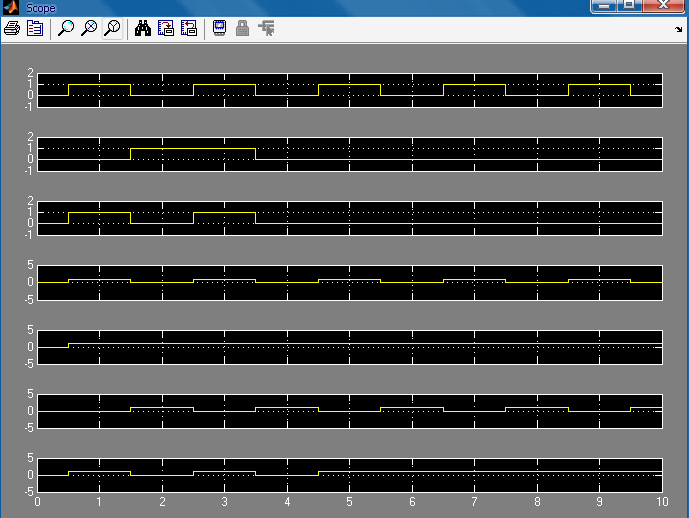
Task: Maximize the Scope window
Action: (x=629, y=6)
